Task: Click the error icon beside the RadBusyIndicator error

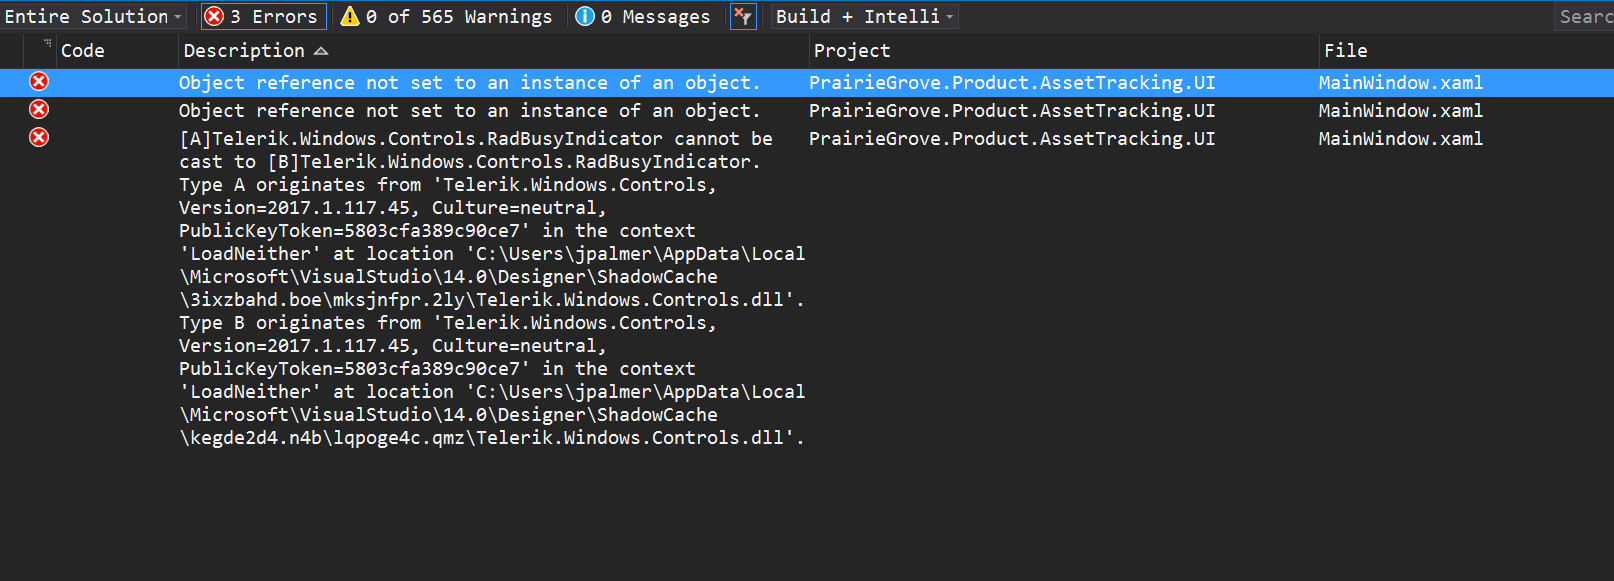Action: tap(39, 138)
